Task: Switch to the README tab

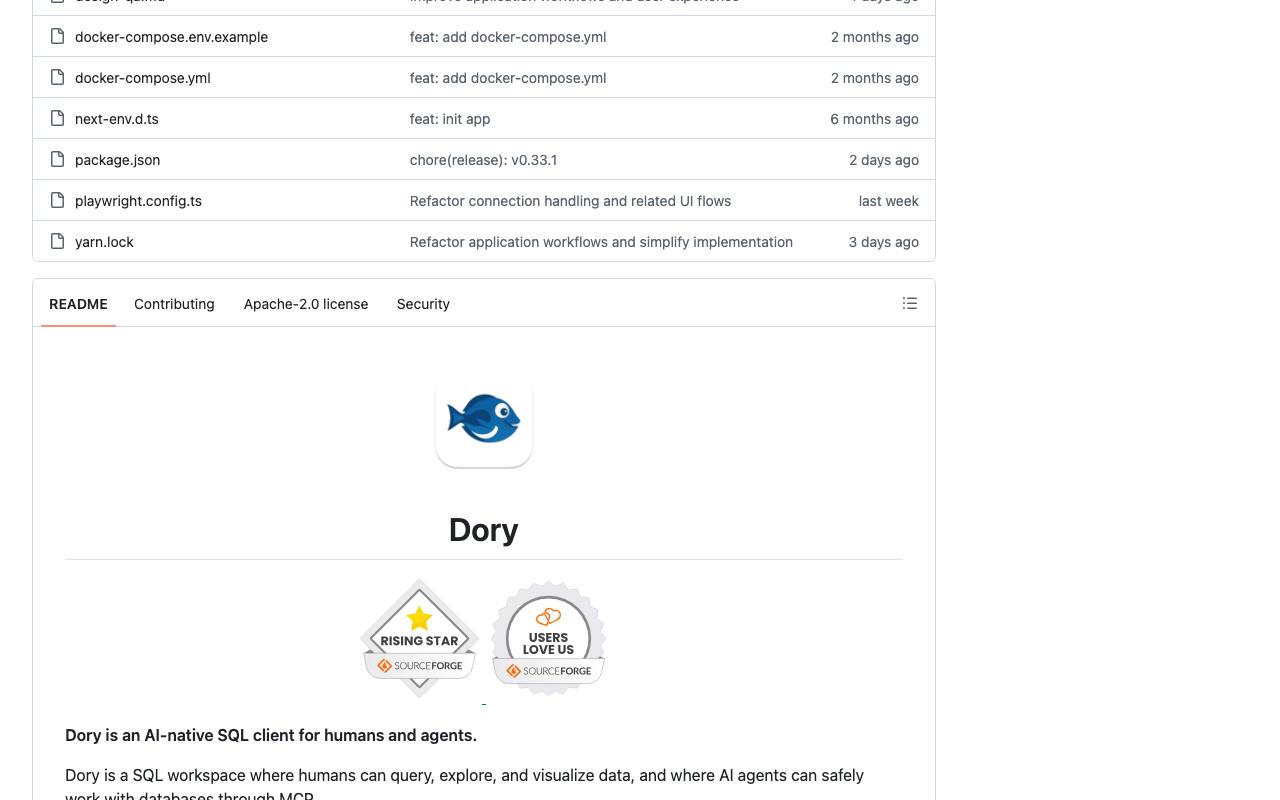Action: [x=78, y=304]
